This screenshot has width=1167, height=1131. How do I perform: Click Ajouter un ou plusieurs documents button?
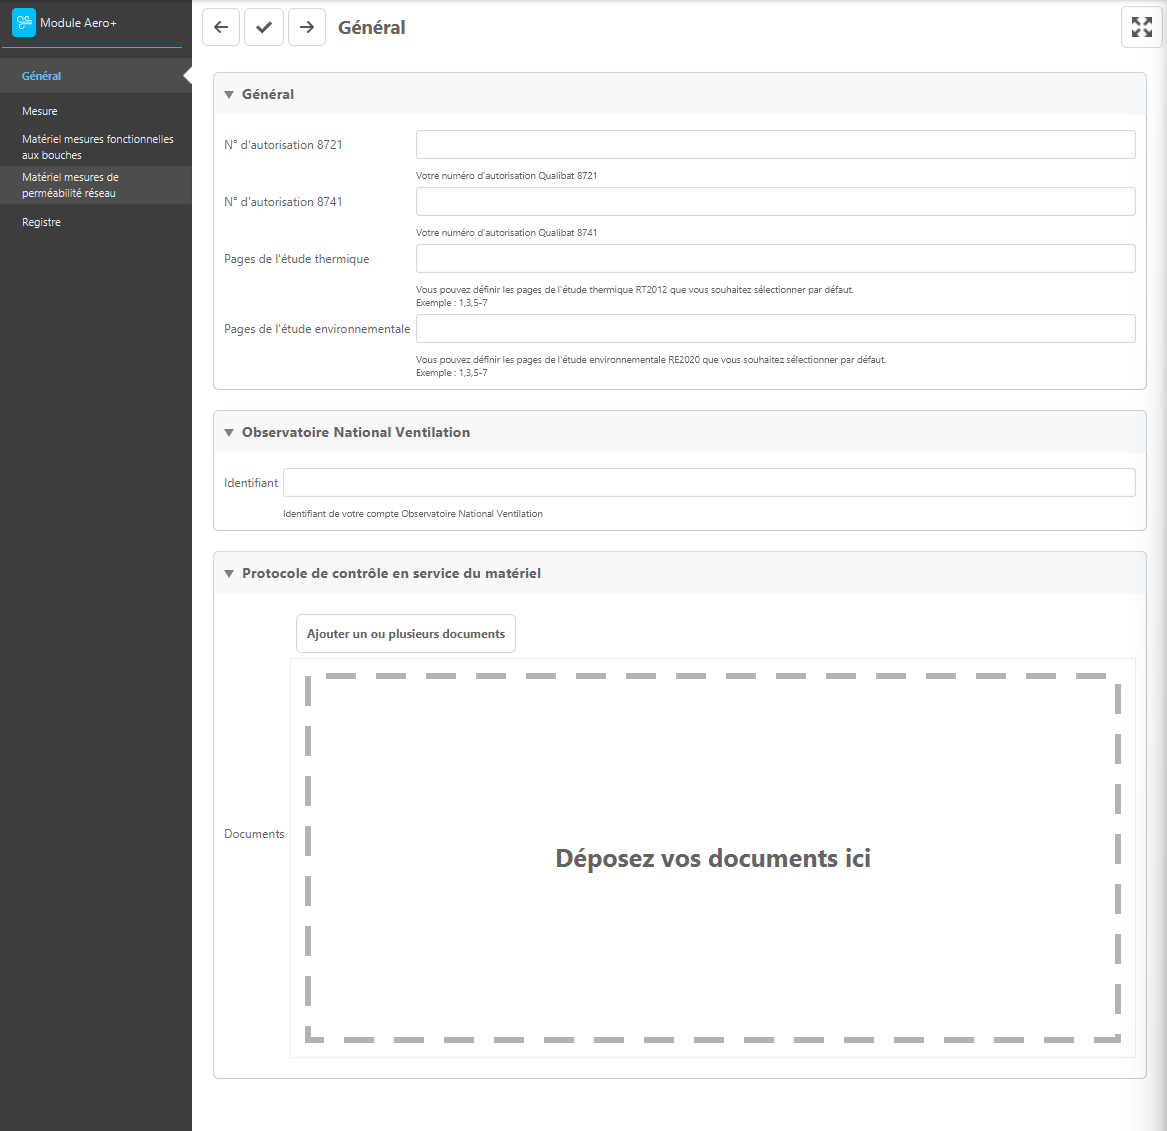406,634
